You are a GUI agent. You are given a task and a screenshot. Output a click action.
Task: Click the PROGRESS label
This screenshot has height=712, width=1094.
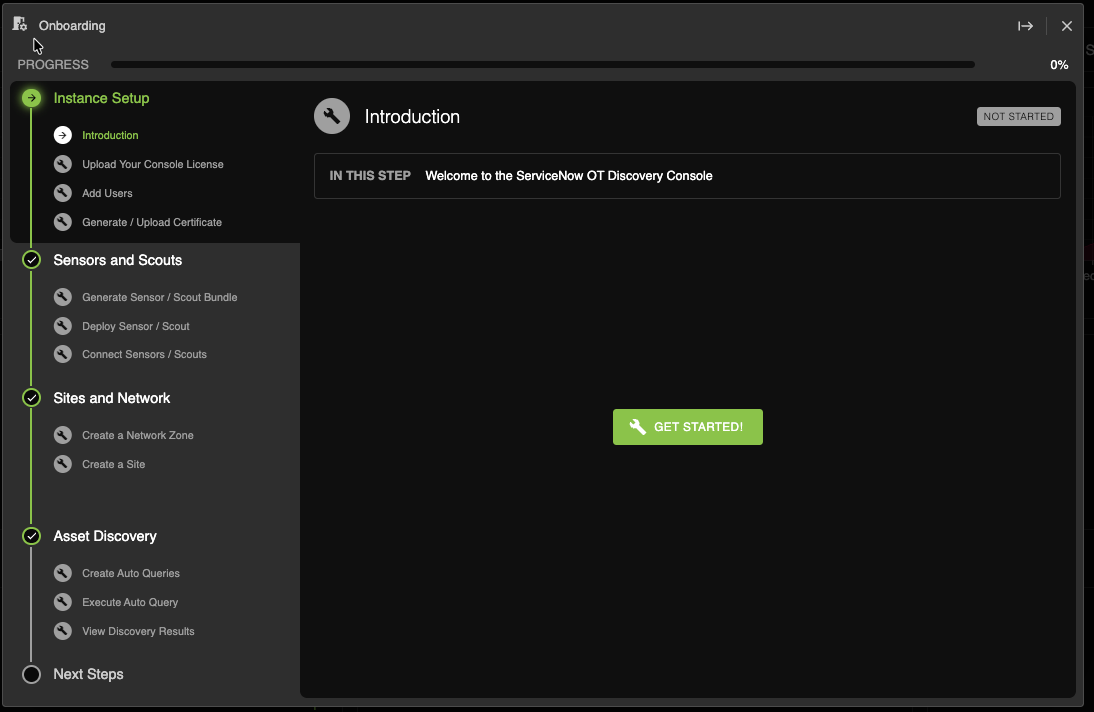pyautogui.click(x=53, y=65)
